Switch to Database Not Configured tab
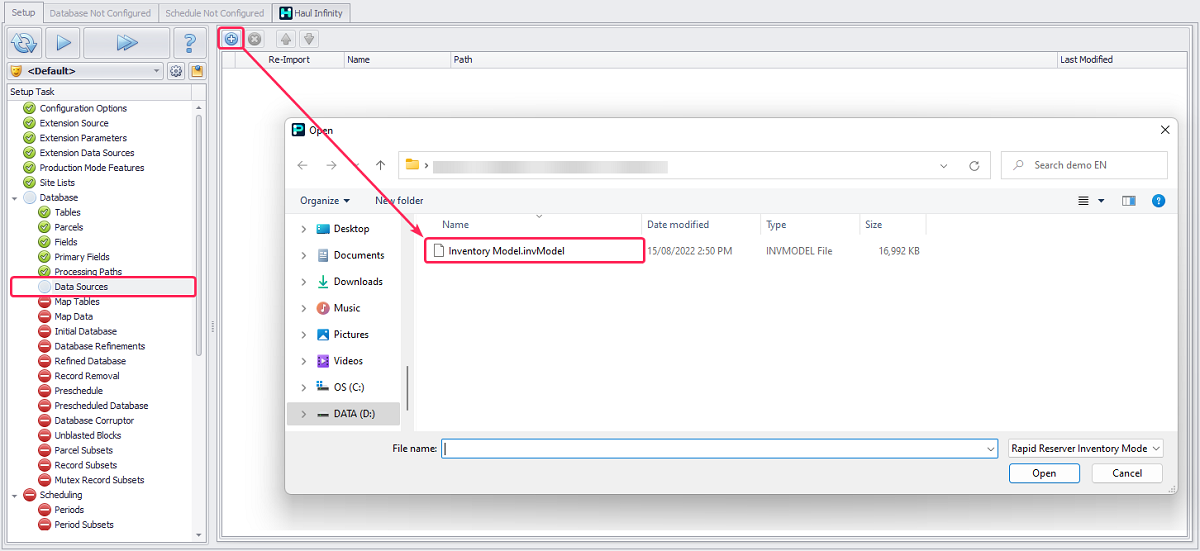1200x551 pixels. tap(100, 13)
